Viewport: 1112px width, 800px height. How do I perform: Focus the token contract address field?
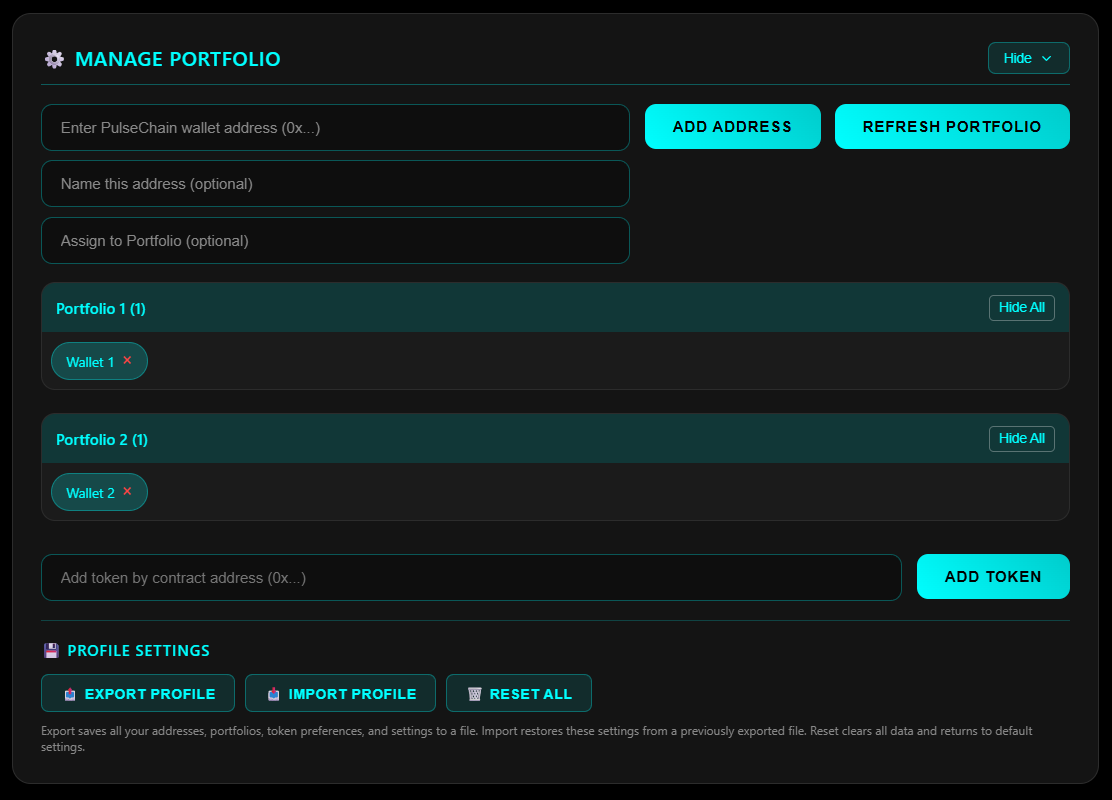pyautogui.click(x=471, y=577)
